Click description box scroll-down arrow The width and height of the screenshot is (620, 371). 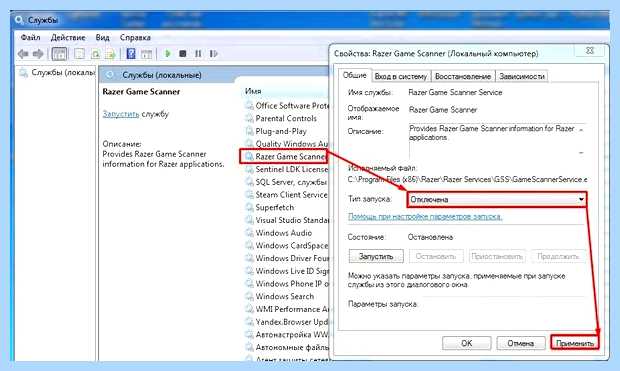pos(581,153)
